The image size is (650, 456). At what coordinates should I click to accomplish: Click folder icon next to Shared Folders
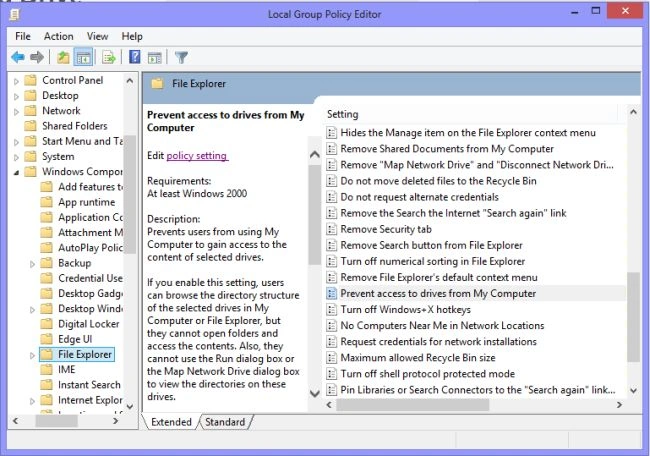point(31,126)
